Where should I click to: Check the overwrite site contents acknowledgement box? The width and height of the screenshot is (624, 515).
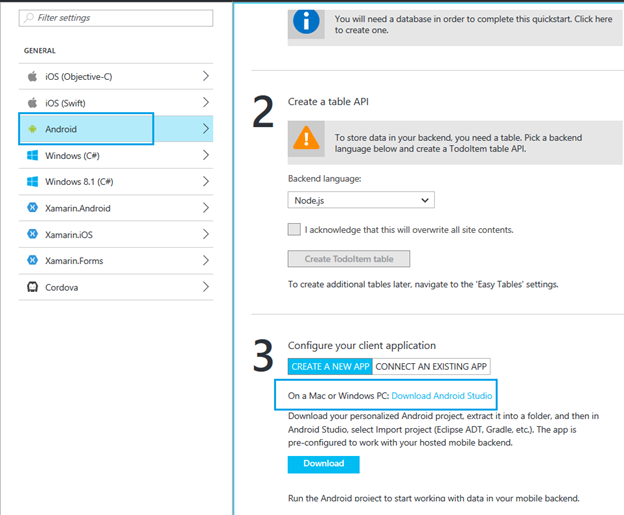pyautogui.click(x=294, y=229)
